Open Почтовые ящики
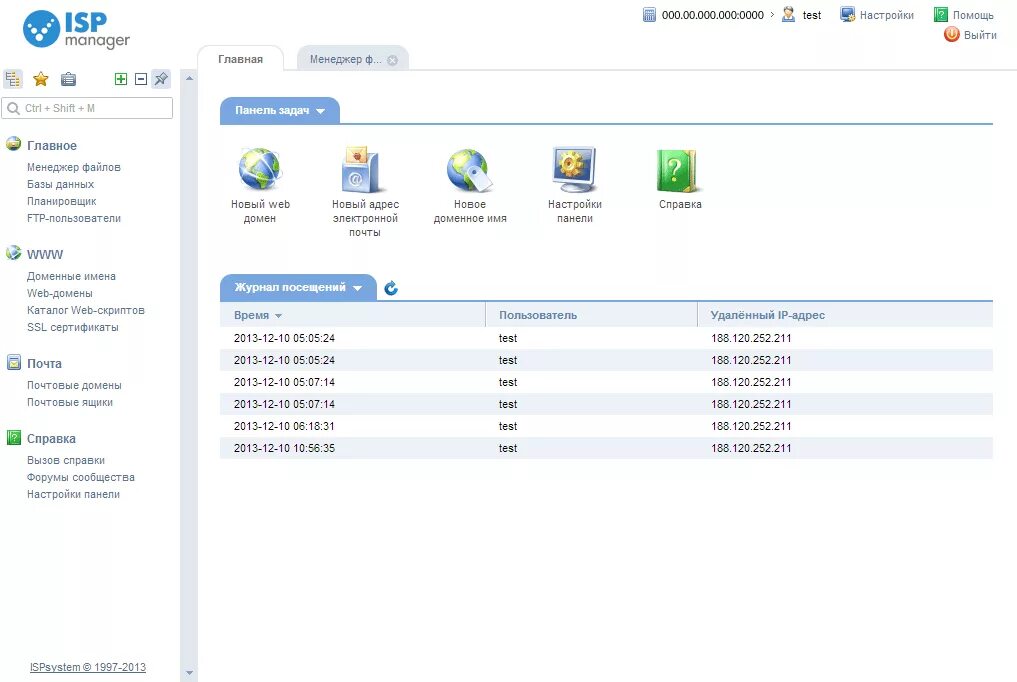The height and width of the screenshot is (682, 1017). [70, 402]
